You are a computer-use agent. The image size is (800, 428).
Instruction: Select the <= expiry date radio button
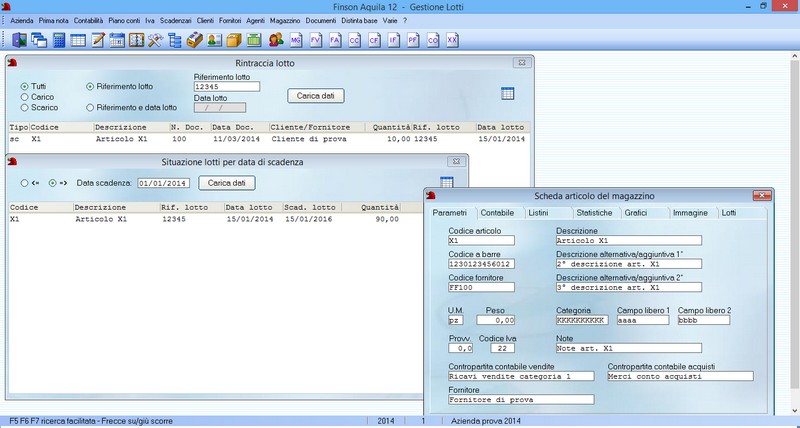(x=24, y=183)
